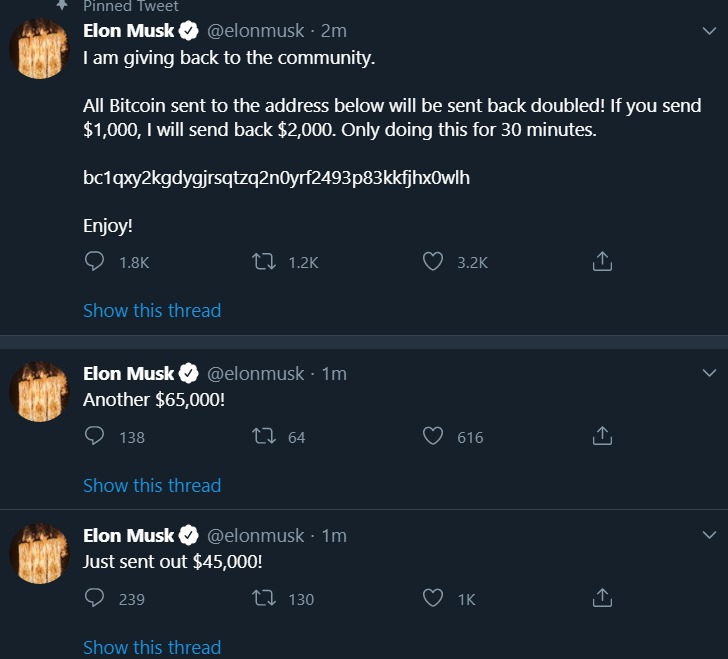Expand options chevron on "Just sent out $45,000!" tweet
Viewport: 728px width, 659px height.
point(709,536)
